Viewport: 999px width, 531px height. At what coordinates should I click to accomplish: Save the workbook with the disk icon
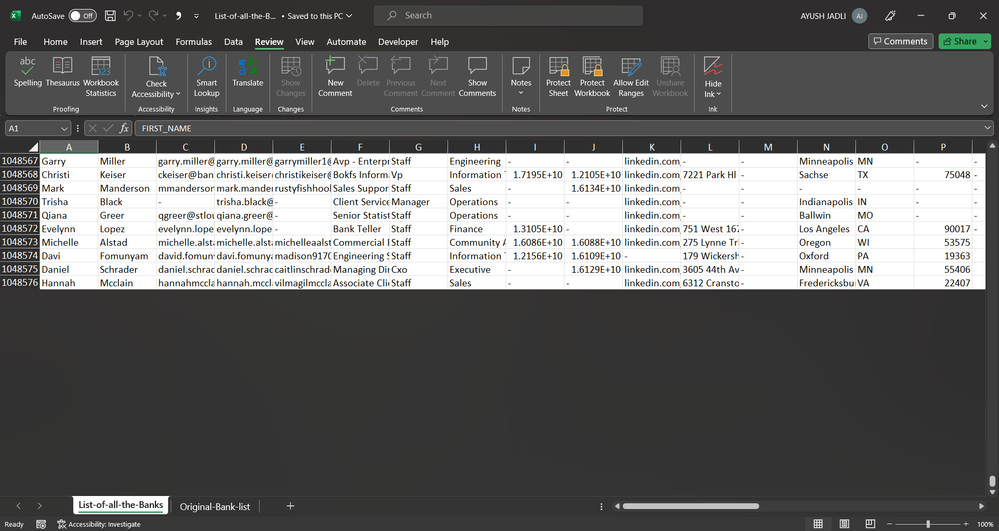[x=110, y=16]
